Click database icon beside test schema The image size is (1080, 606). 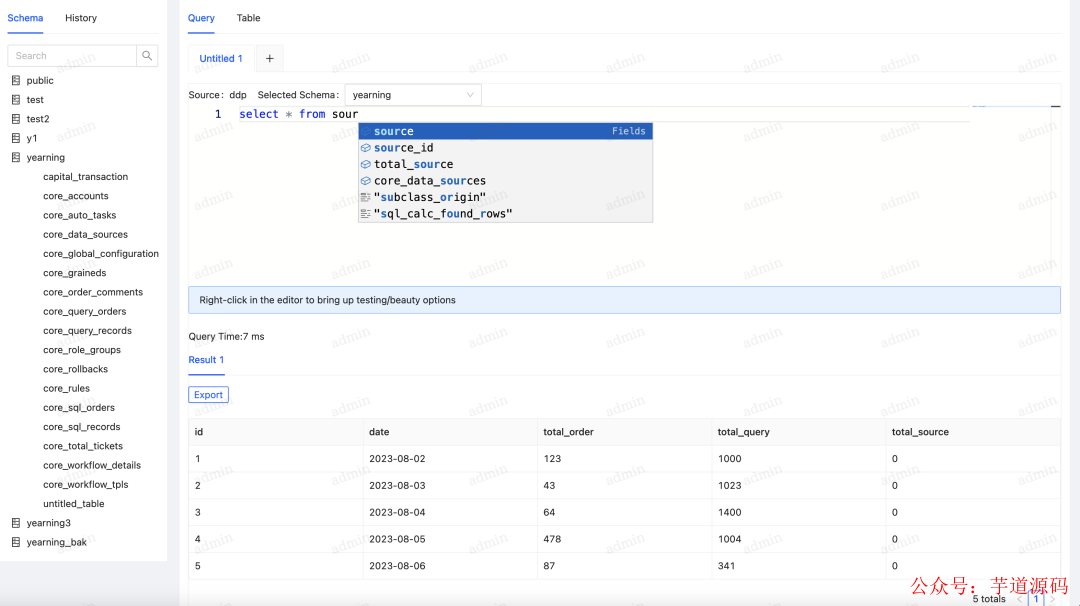[x=16, y=100]
